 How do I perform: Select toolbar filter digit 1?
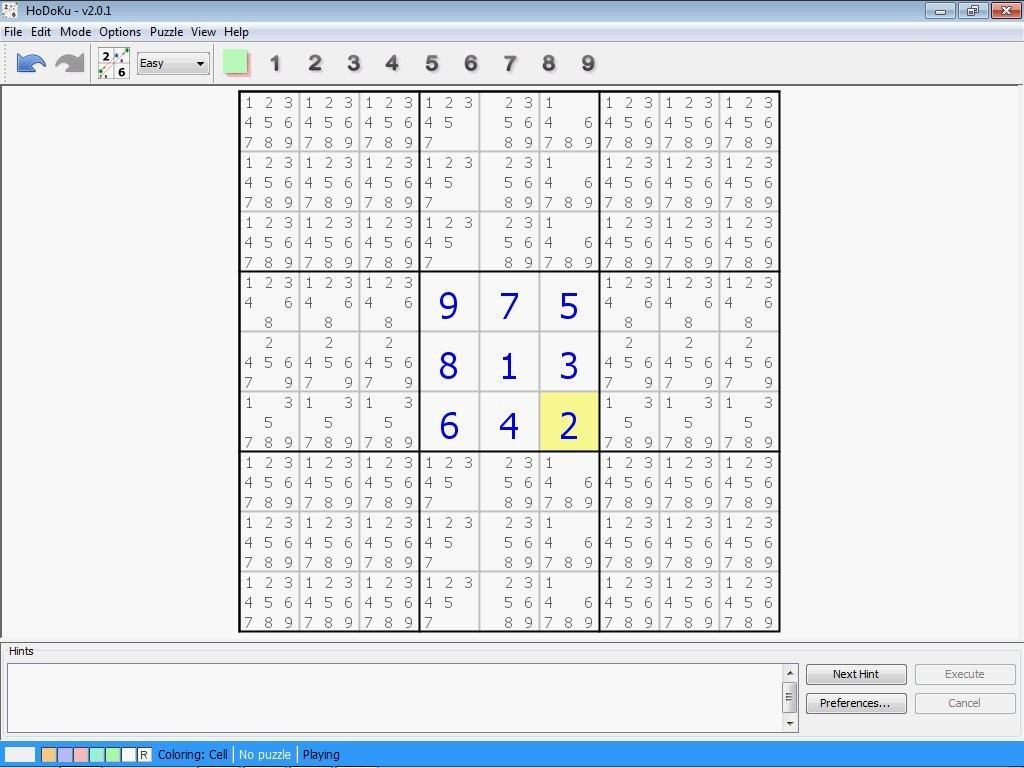[275, 63]
